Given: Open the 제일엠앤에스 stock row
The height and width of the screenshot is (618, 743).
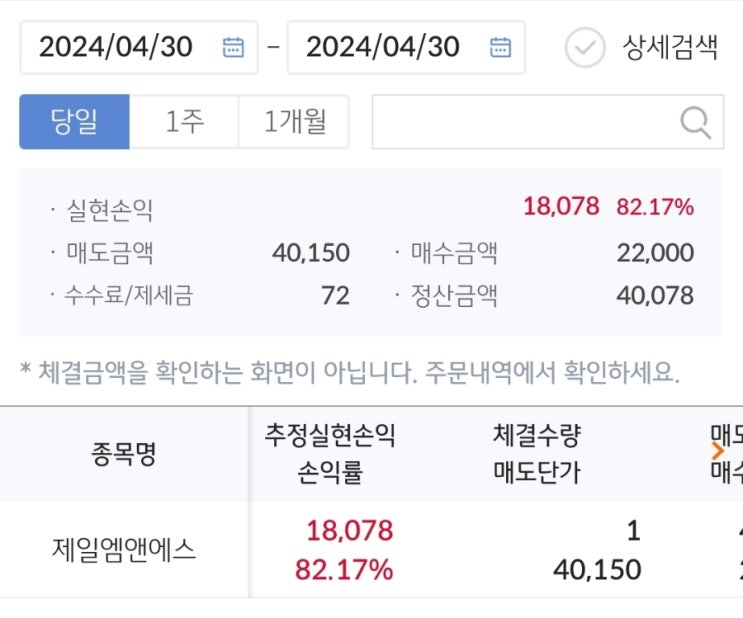Looking at the screenshot, I should point(124,549).
